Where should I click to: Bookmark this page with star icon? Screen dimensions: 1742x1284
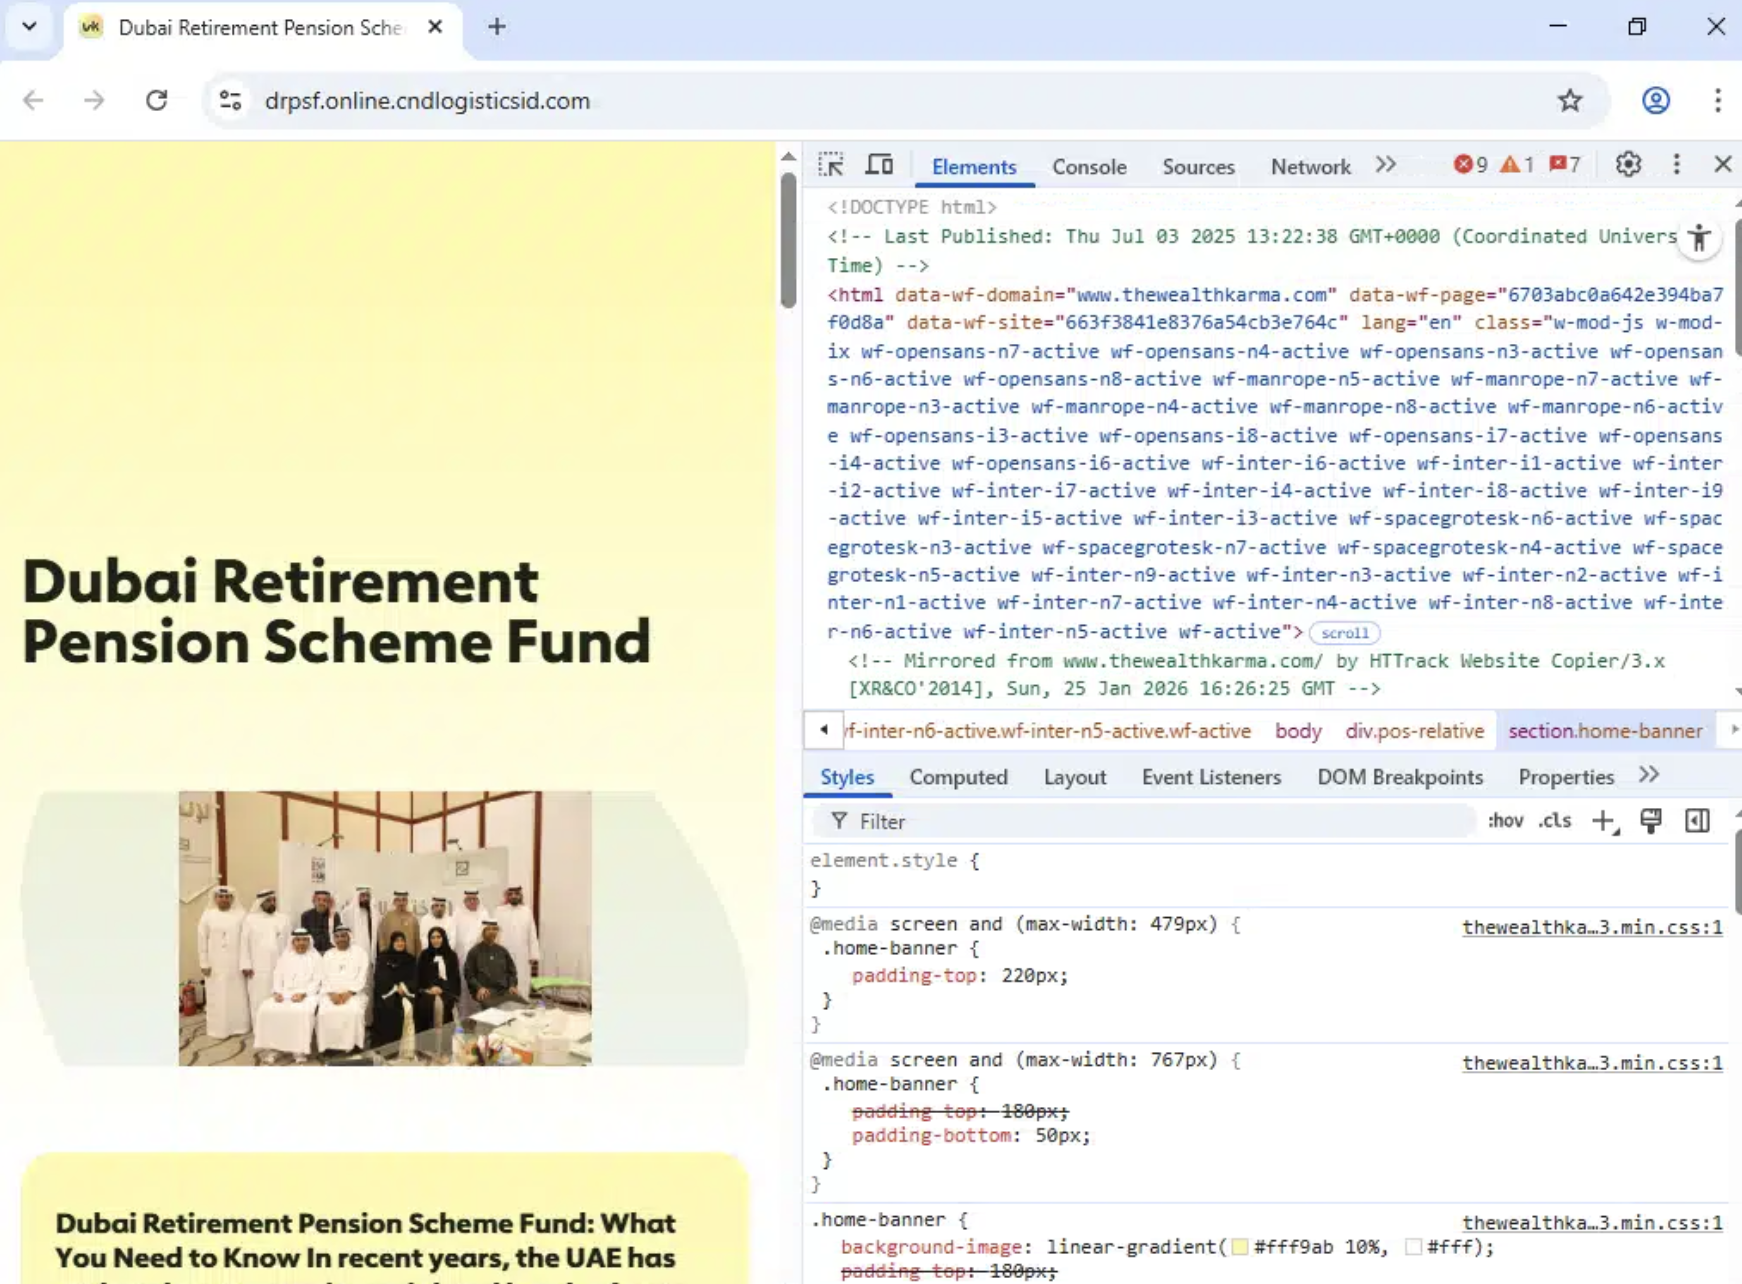(x=1570, y=100)
